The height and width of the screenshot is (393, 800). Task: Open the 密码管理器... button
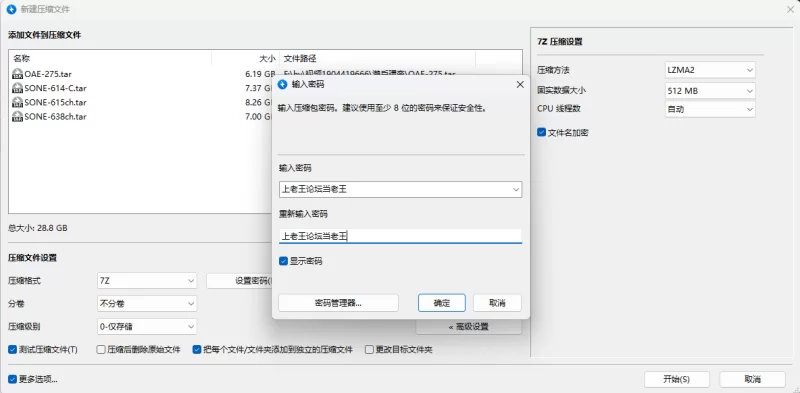[x=338, y=303]
